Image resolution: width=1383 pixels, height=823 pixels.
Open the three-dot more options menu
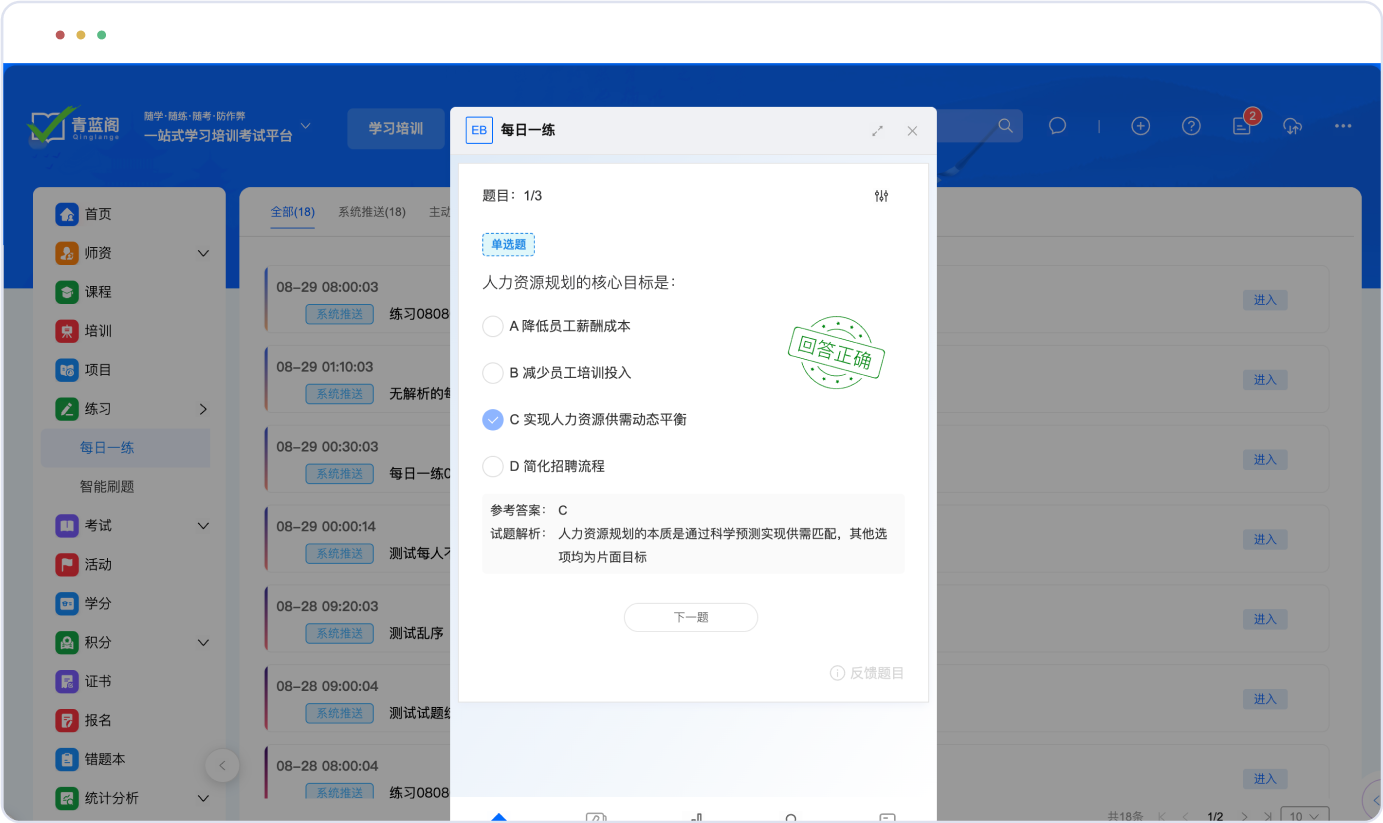(1343, 126)
